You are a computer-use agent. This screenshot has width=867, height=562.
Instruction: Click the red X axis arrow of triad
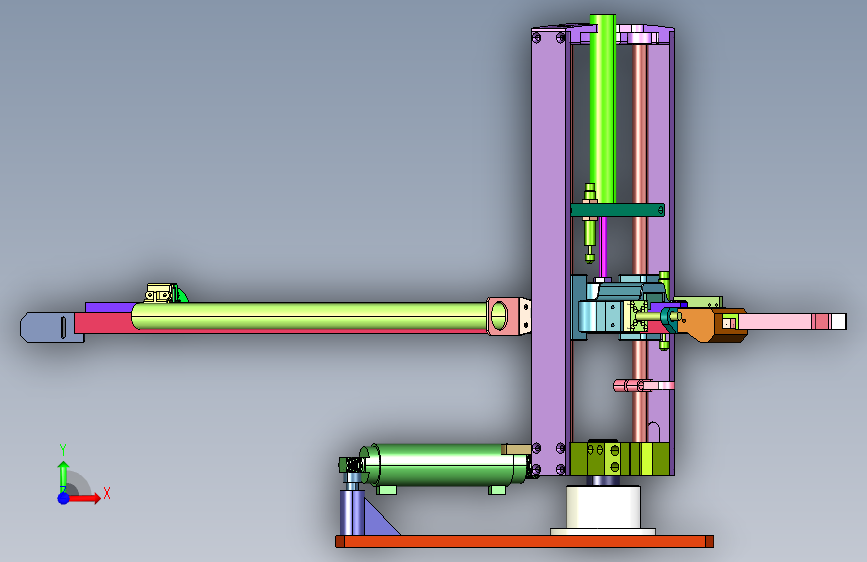tap(85, 498)
